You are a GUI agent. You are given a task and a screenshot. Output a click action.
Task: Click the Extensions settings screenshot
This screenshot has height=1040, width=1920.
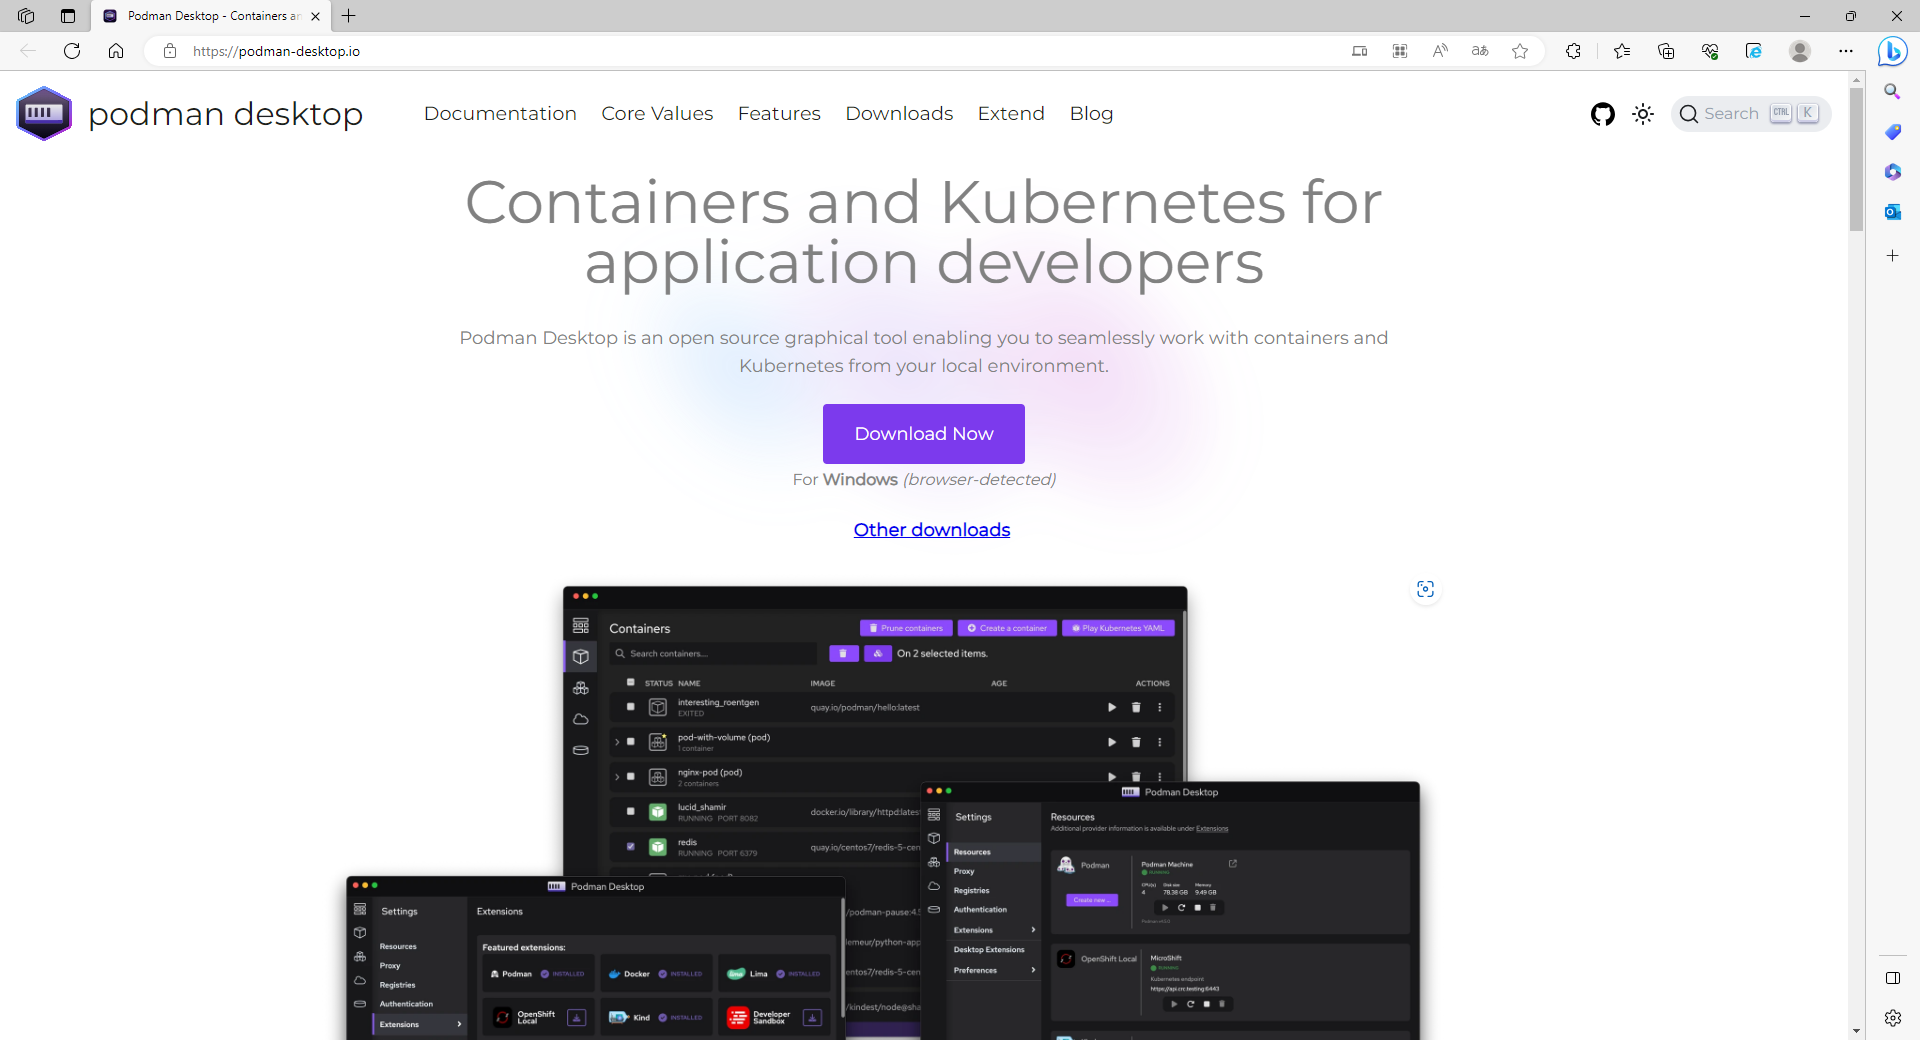[596, 958]
